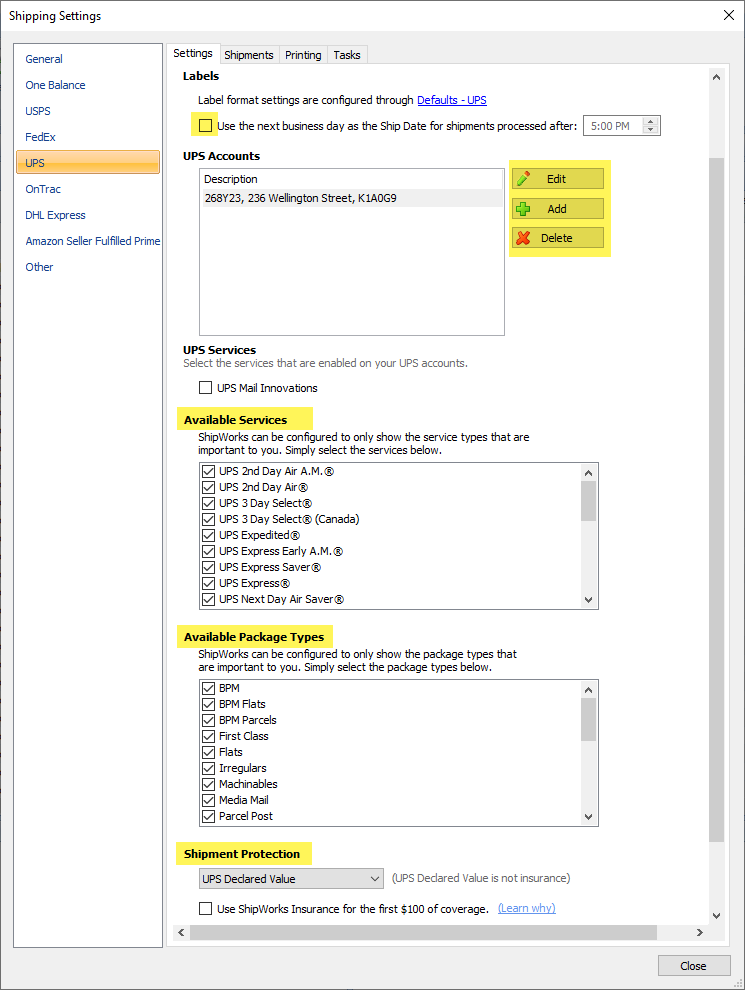The height and width of the screenshot is (990, 745).
Task: Open the UPS Declared Value dropdown
Action: pos(291,878)
